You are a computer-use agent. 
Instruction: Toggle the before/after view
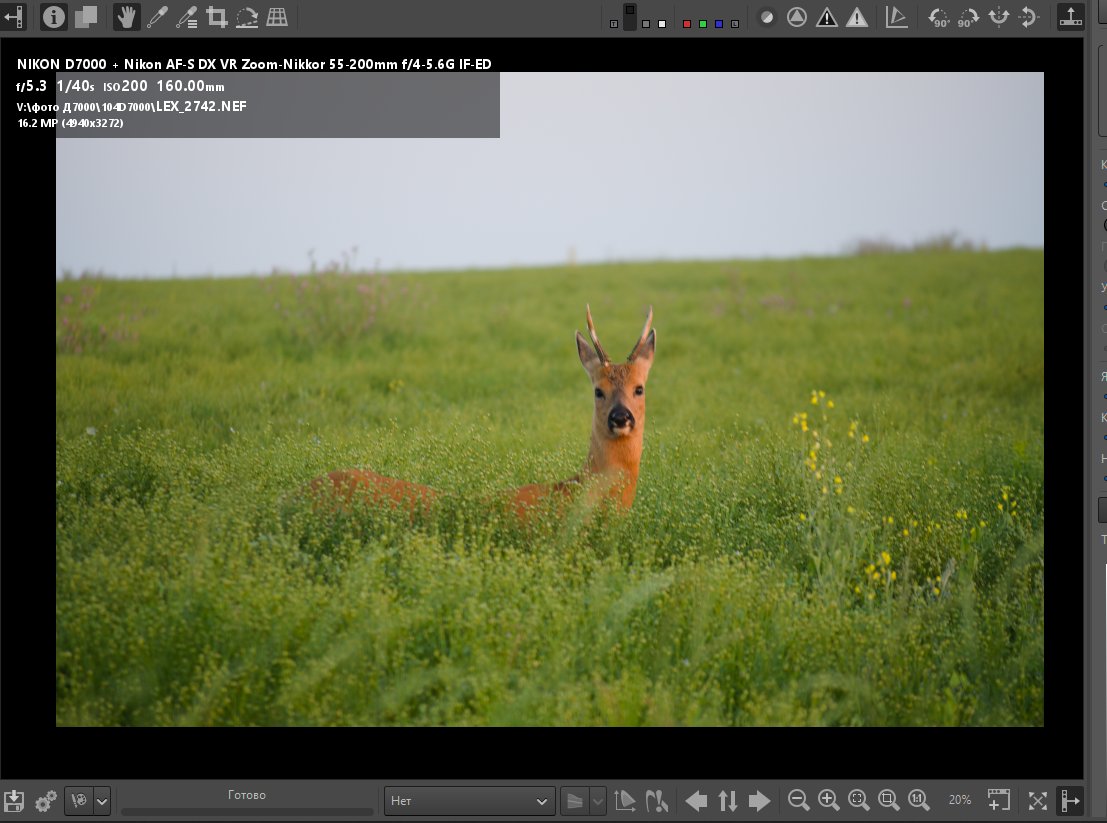click(86, 17)
